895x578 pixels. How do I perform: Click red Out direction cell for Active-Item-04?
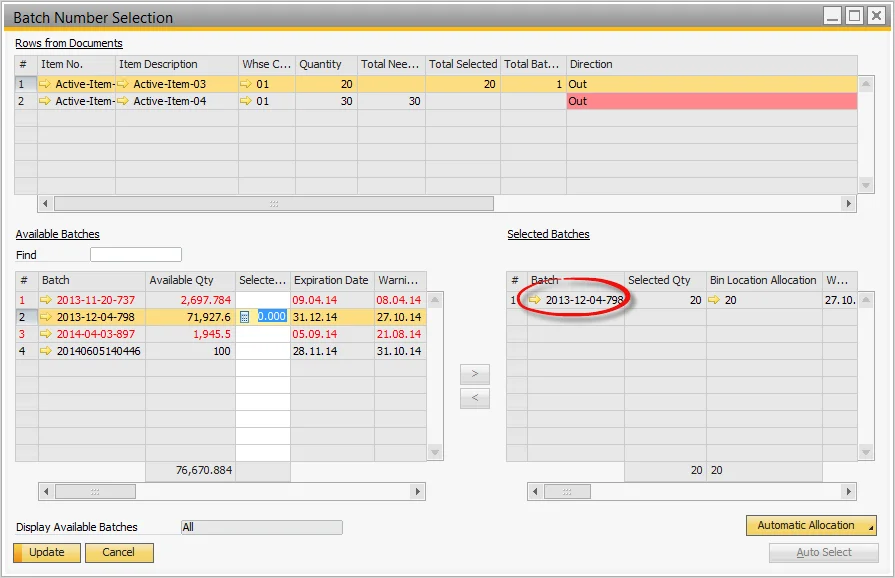pos(712,101)
